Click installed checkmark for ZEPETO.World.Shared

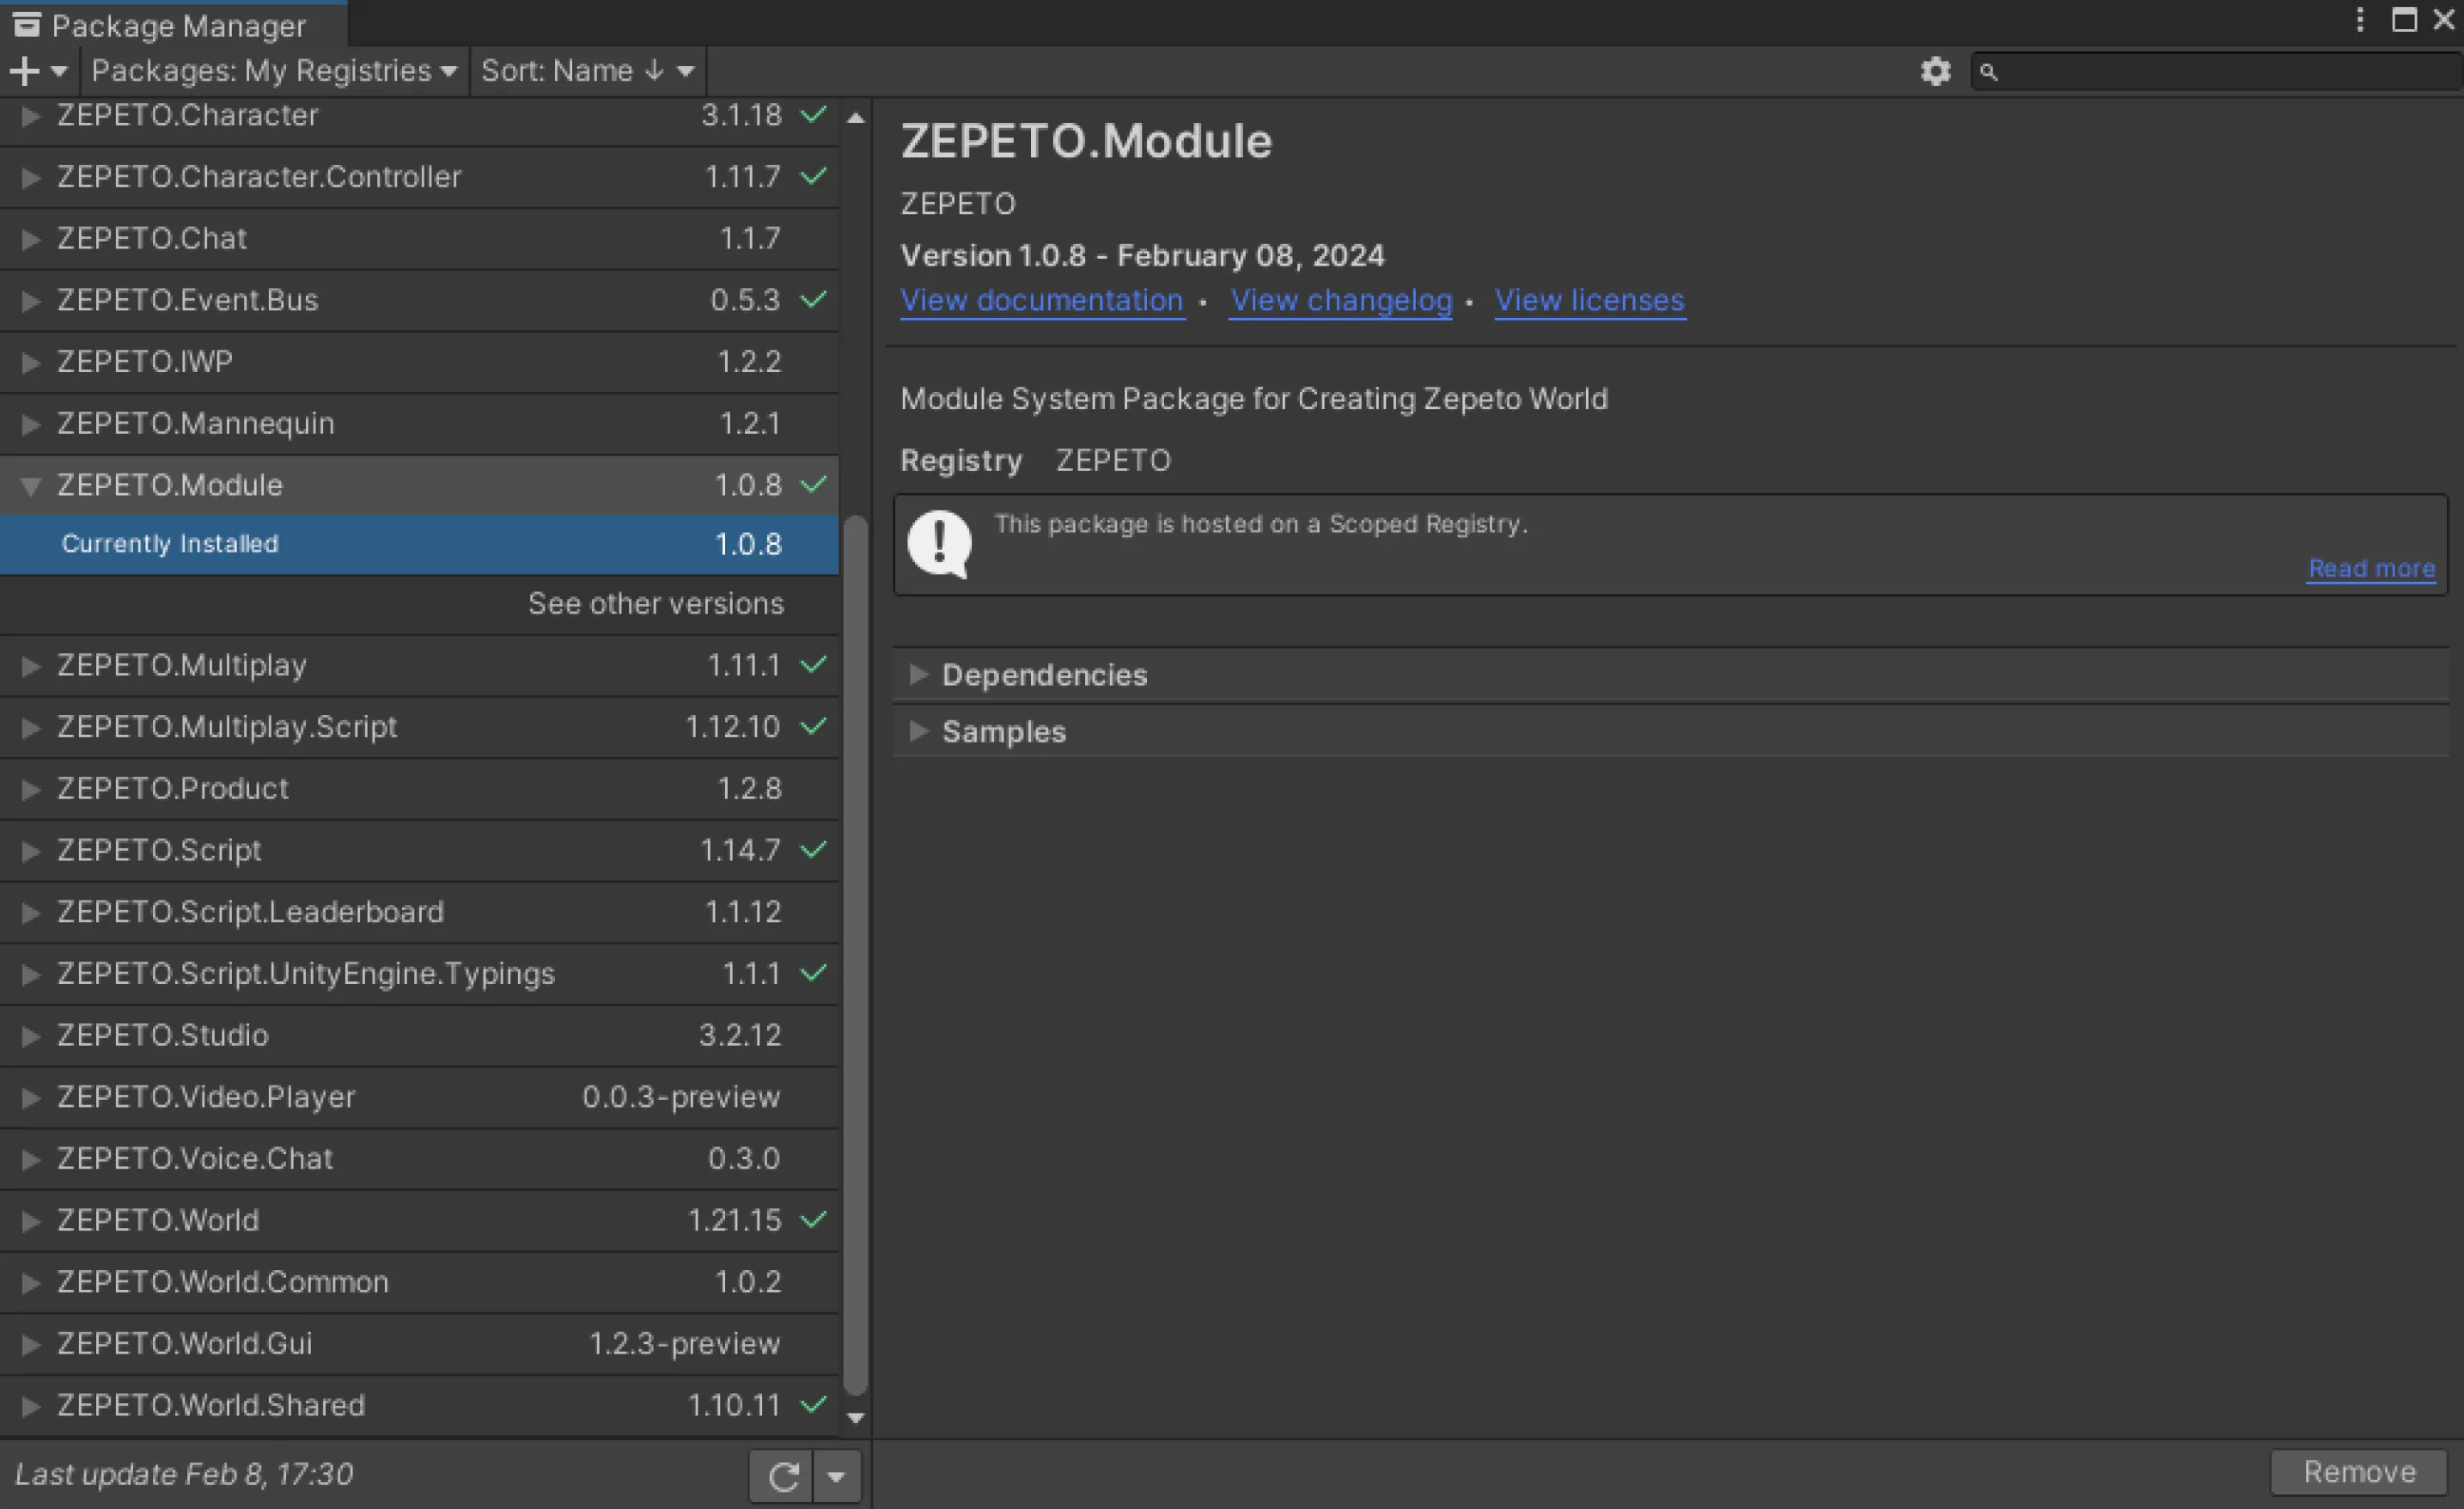[x=814, y=1405]
